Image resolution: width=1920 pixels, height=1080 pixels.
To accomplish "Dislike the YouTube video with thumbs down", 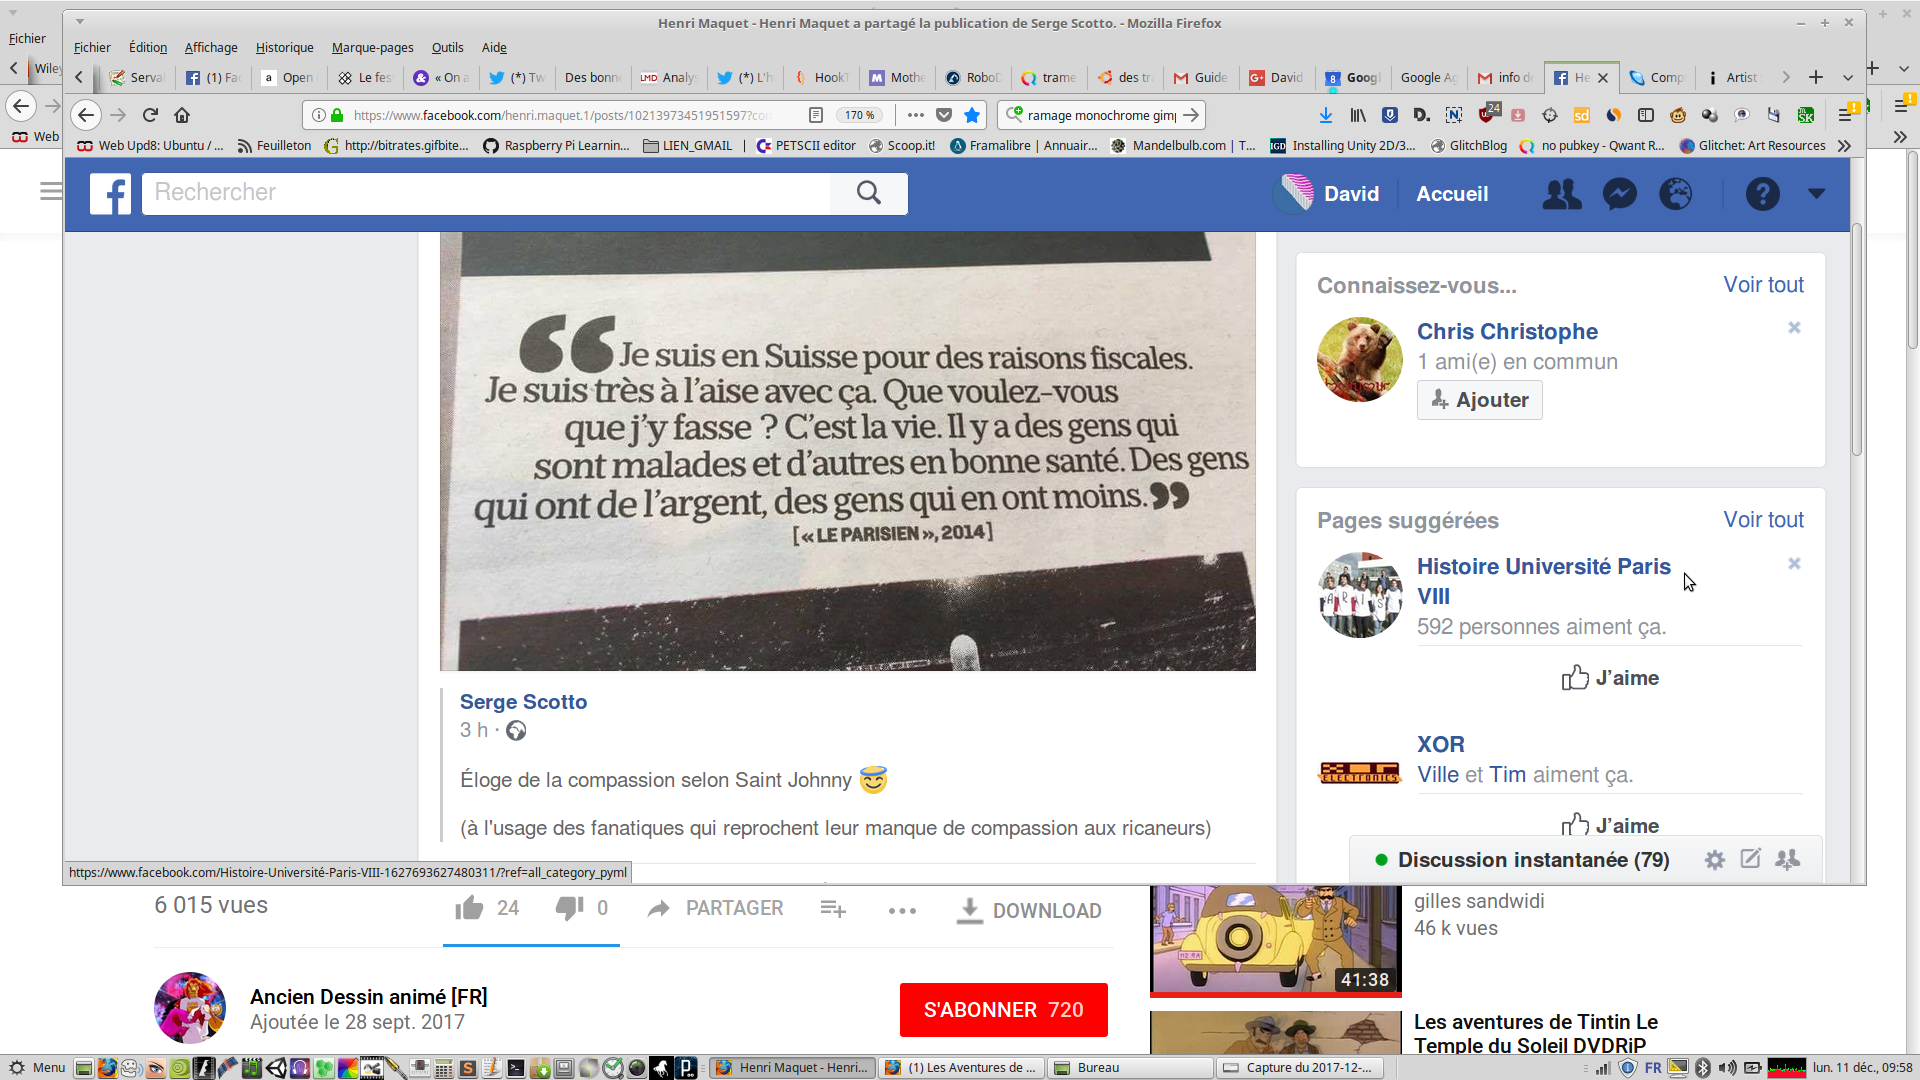I will [569, 908].
